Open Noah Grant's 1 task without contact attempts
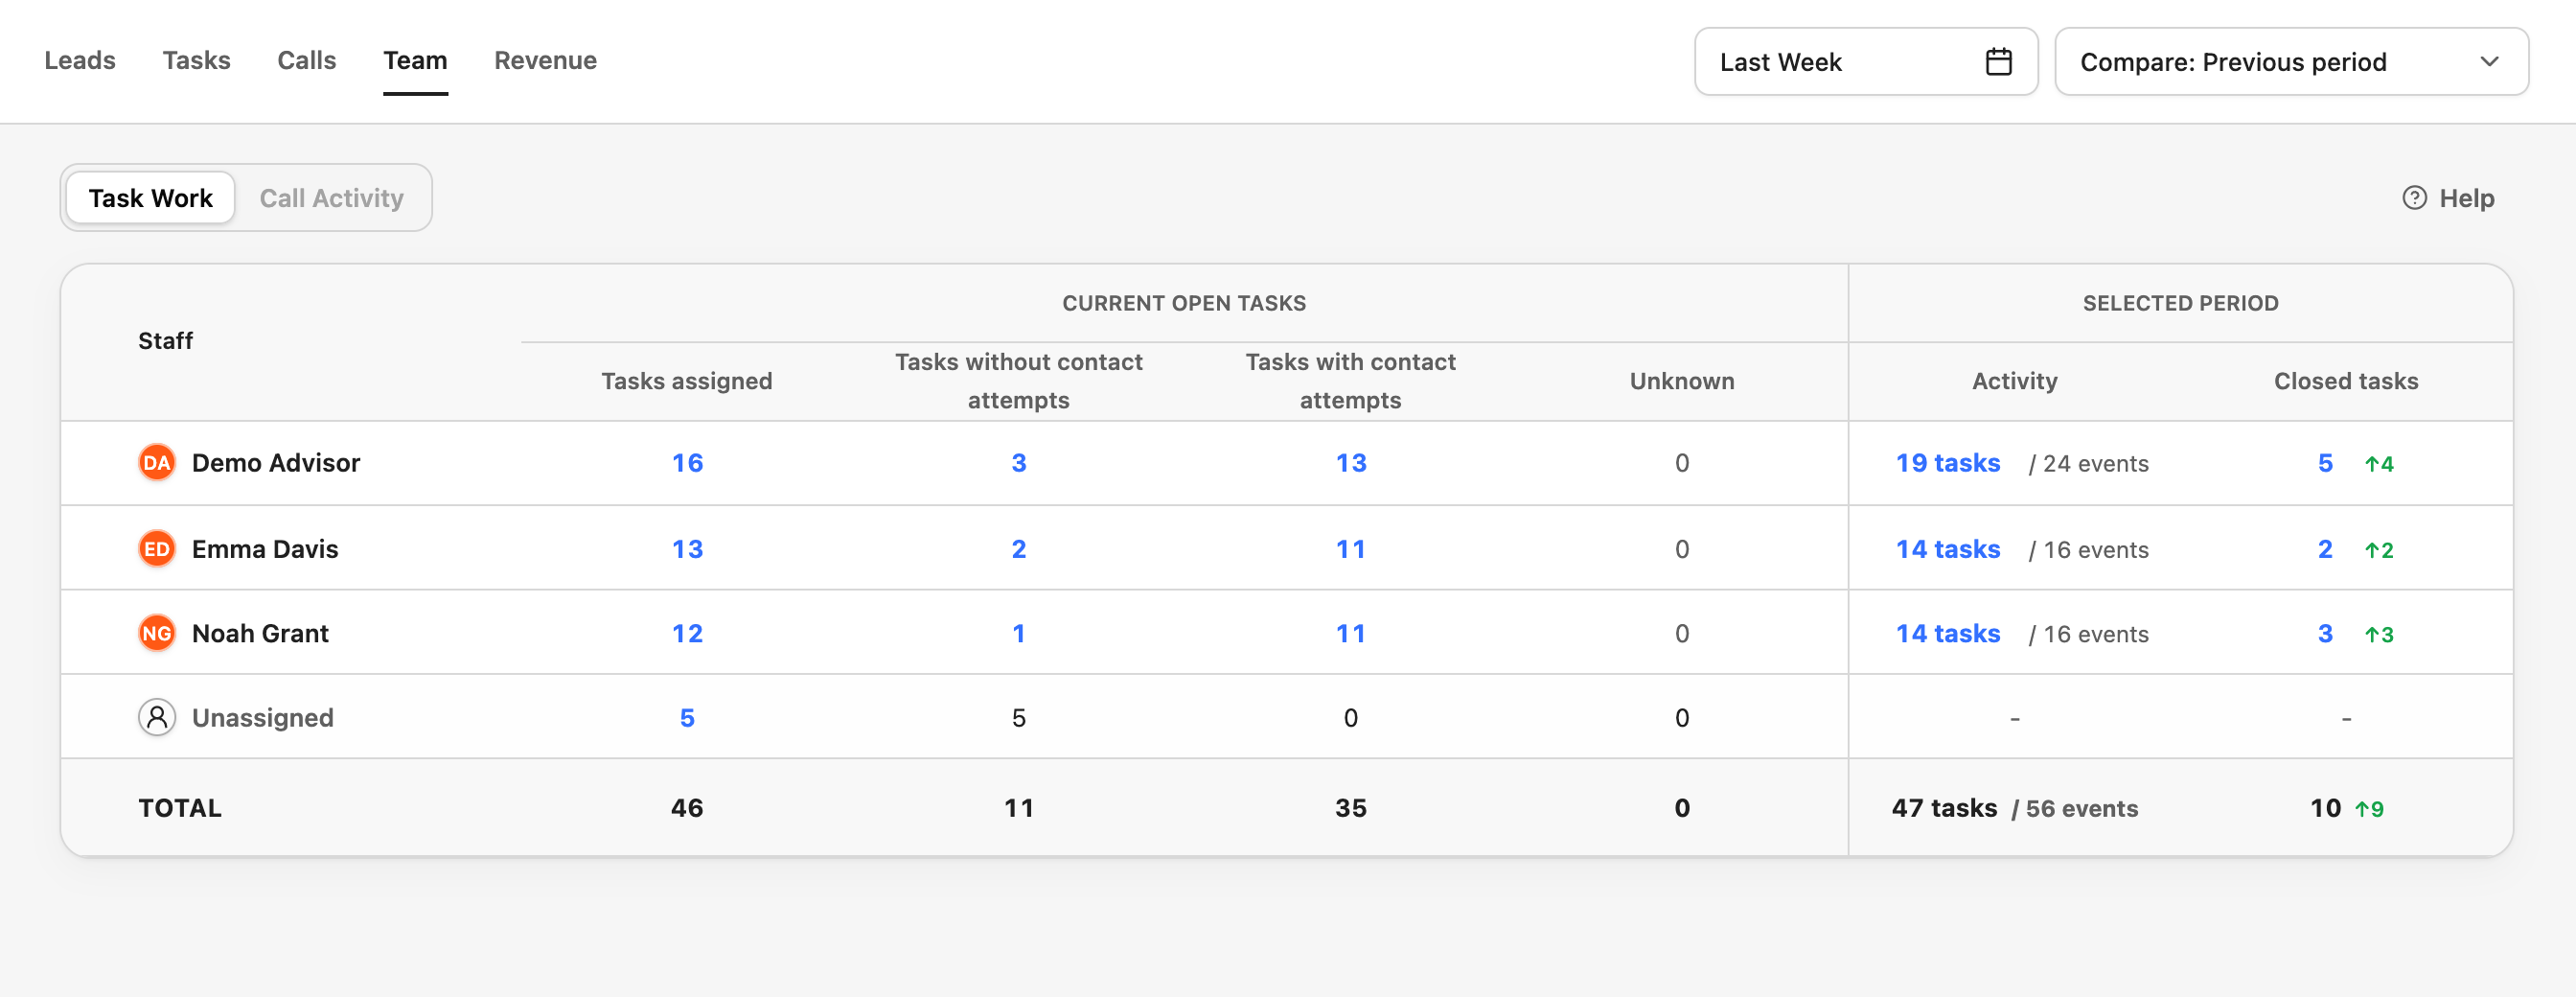Viewport: 2576px width, 997px height. pos(1018,633)
